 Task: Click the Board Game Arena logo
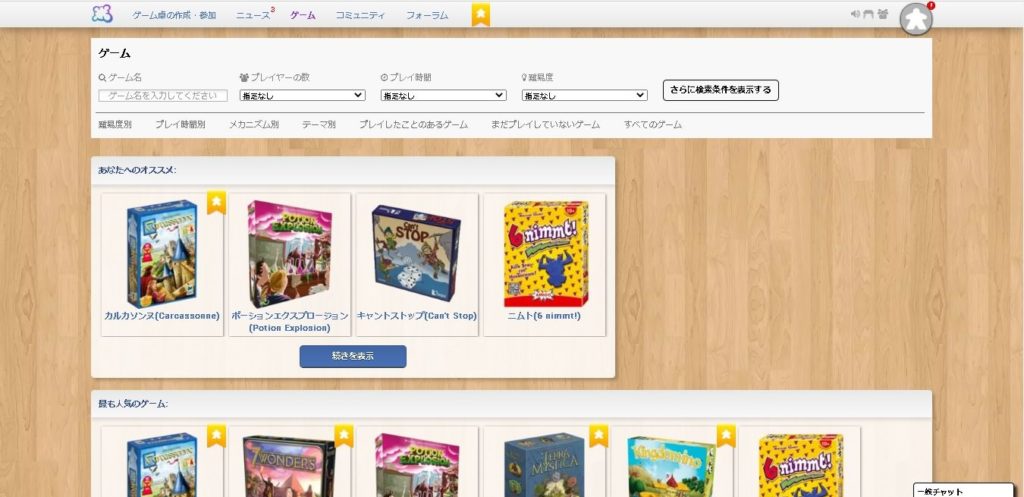(102, 14)
